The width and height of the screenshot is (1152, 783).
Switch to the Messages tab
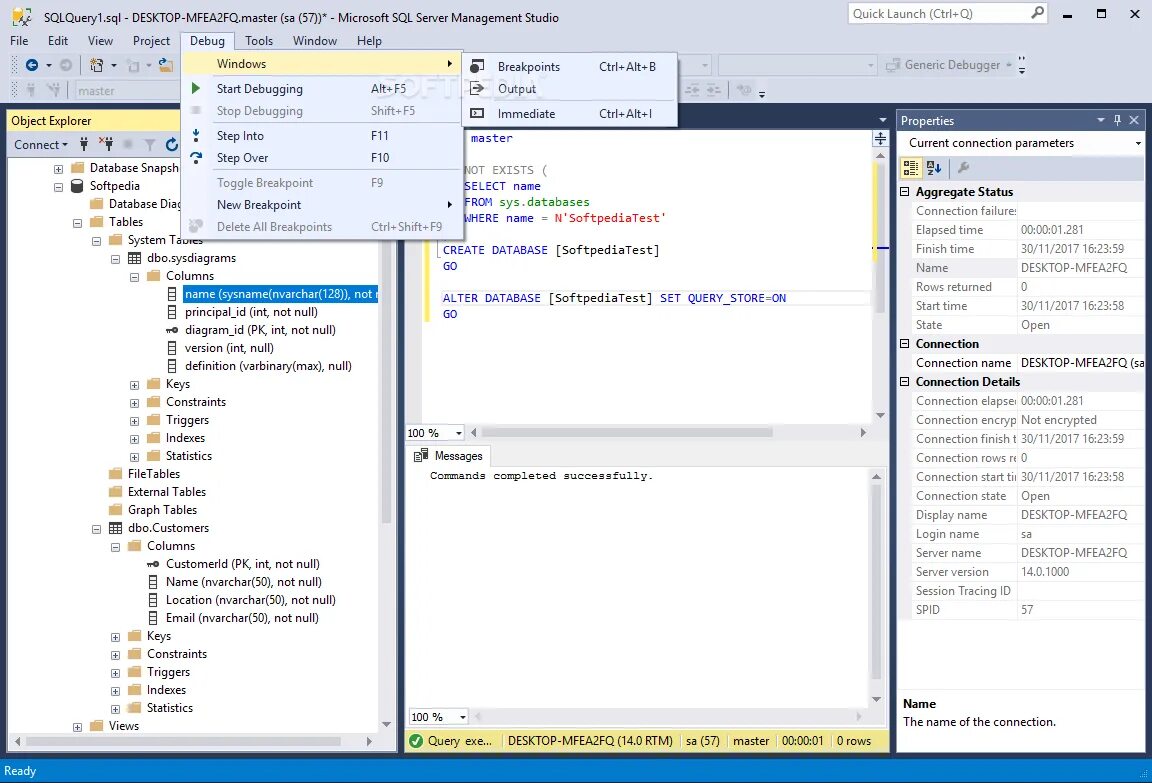click(x=448, y=455)
